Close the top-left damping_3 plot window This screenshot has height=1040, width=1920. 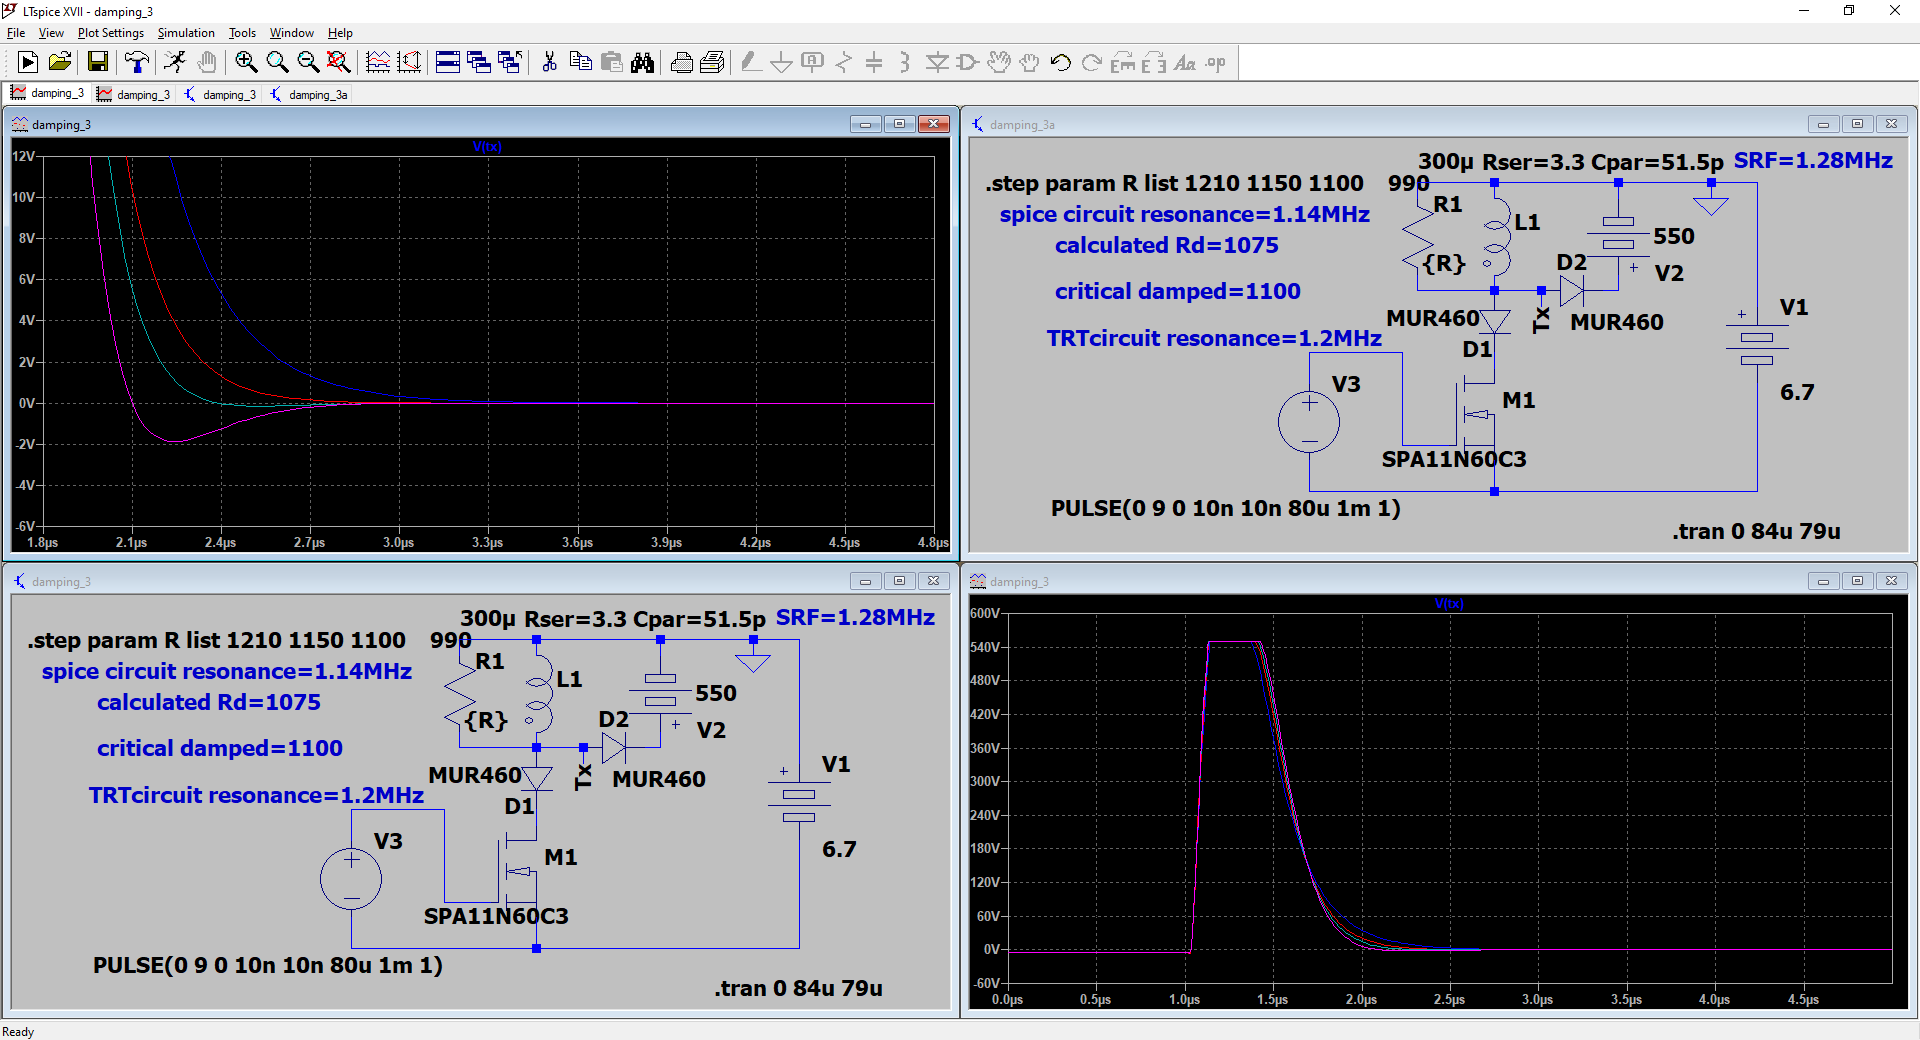tap(934, 124)
